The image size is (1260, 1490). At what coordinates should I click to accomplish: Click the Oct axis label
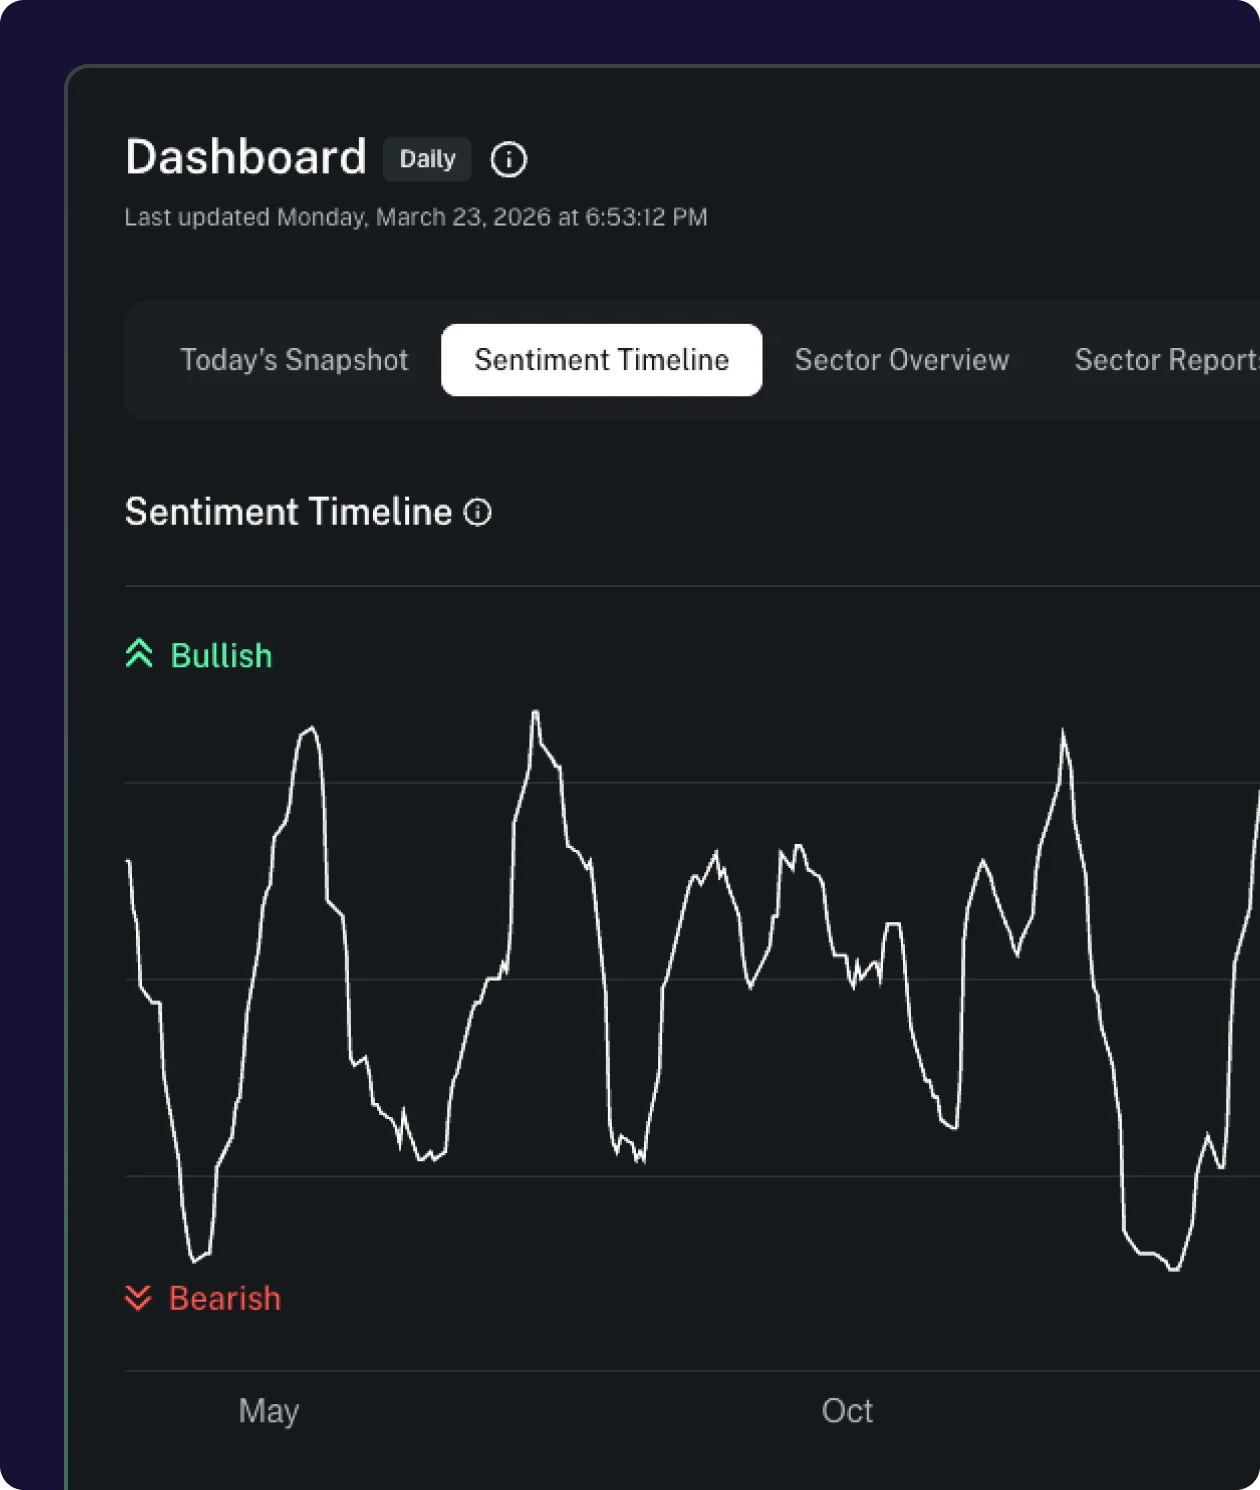pos(847,1410)
